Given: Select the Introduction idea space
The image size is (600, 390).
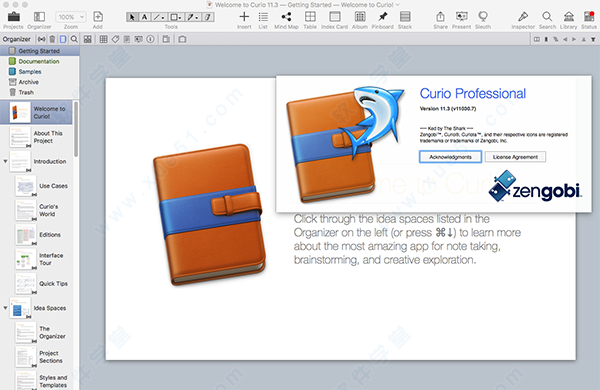Looking at the screenshot, I should (x=36, y=161).
